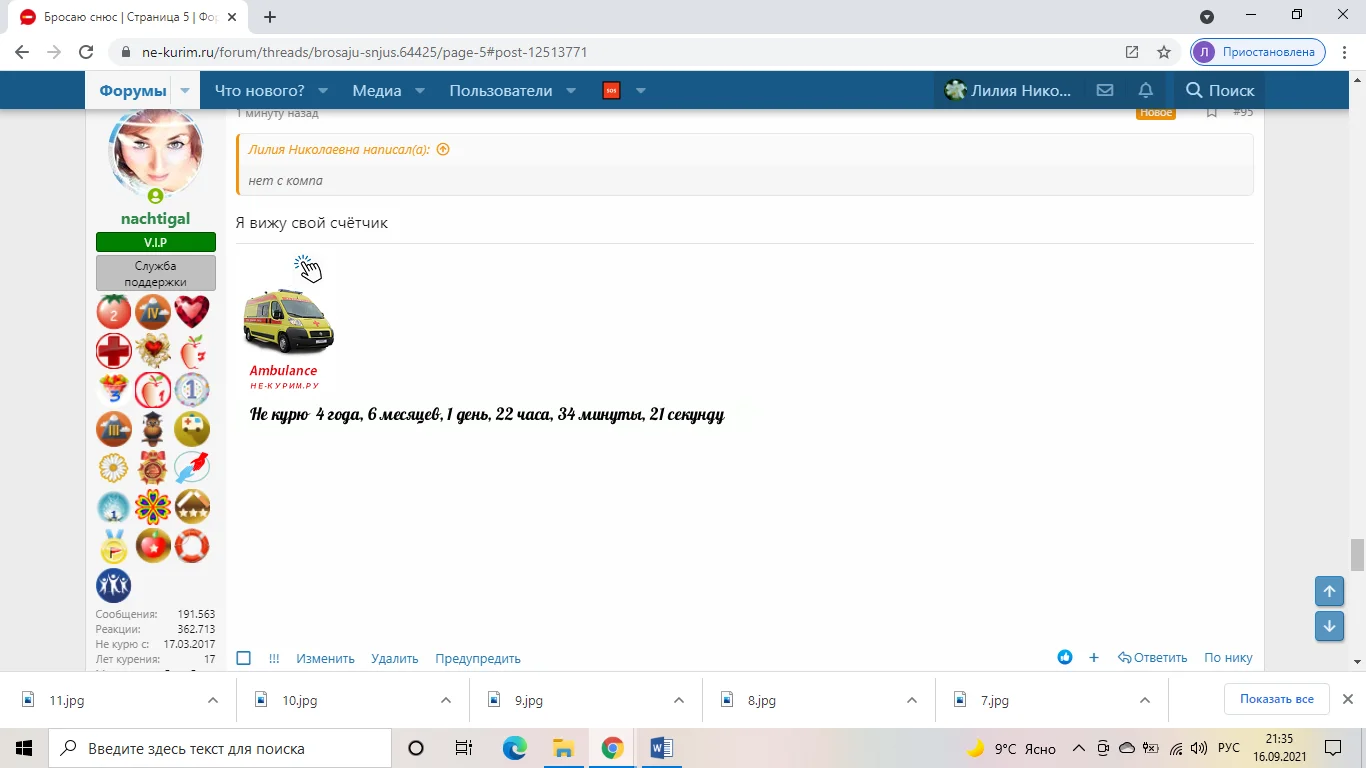
Task: Expand the Медиа dropdown arrow
Action: click(420, 91)
